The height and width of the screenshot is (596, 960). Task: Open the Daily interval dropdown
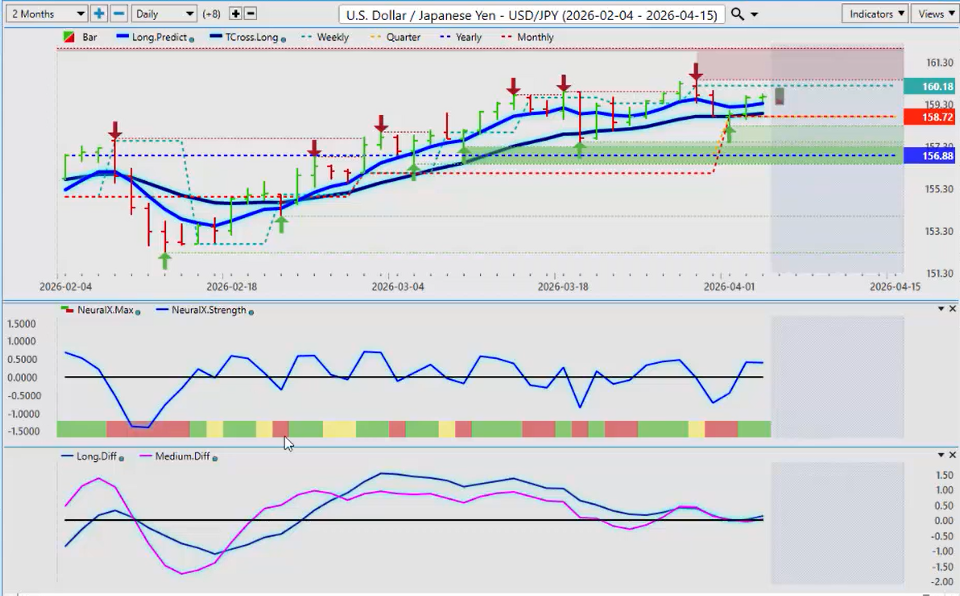[164, 14]
